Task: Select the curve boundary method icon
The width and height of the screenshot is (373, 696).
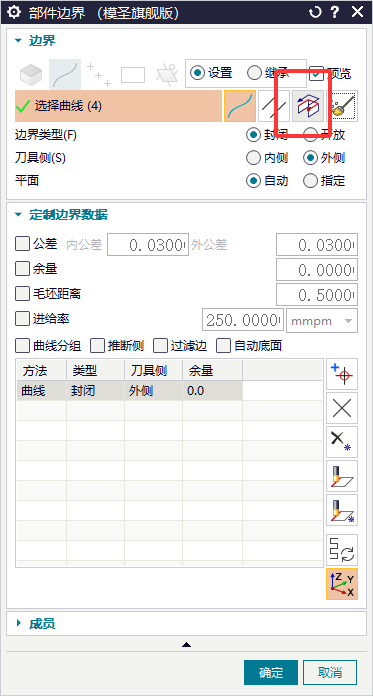Action: [65, 75]
